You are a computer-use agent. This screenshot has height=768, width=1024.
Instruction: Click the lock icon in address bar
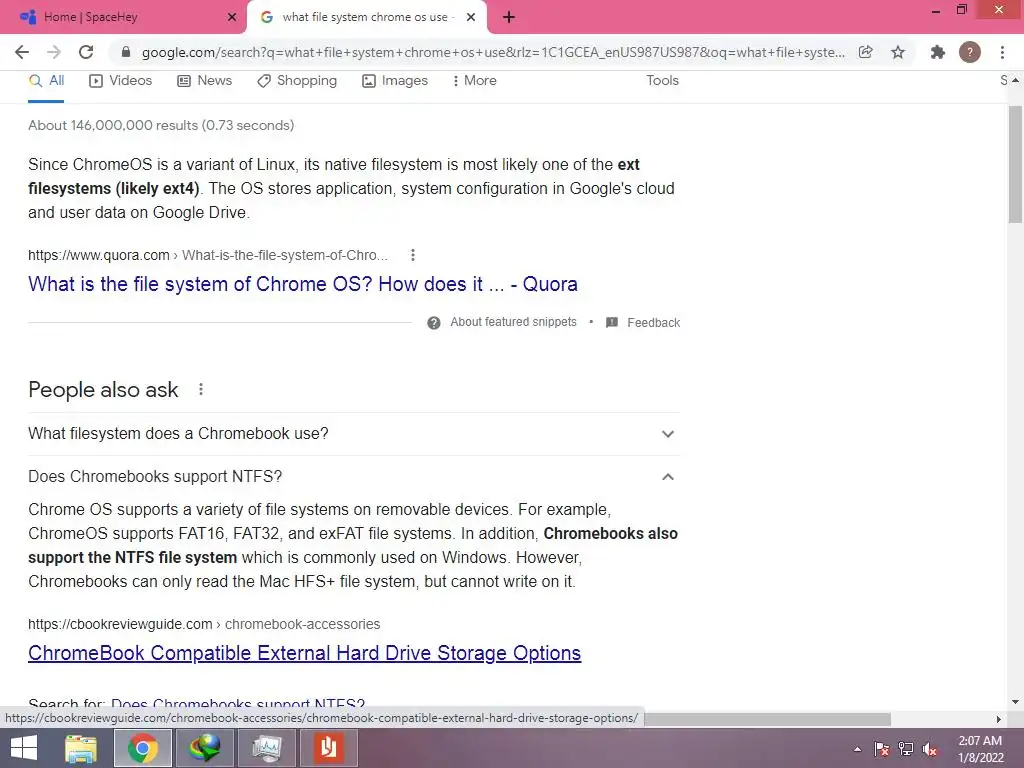click(x=126, y=52)
